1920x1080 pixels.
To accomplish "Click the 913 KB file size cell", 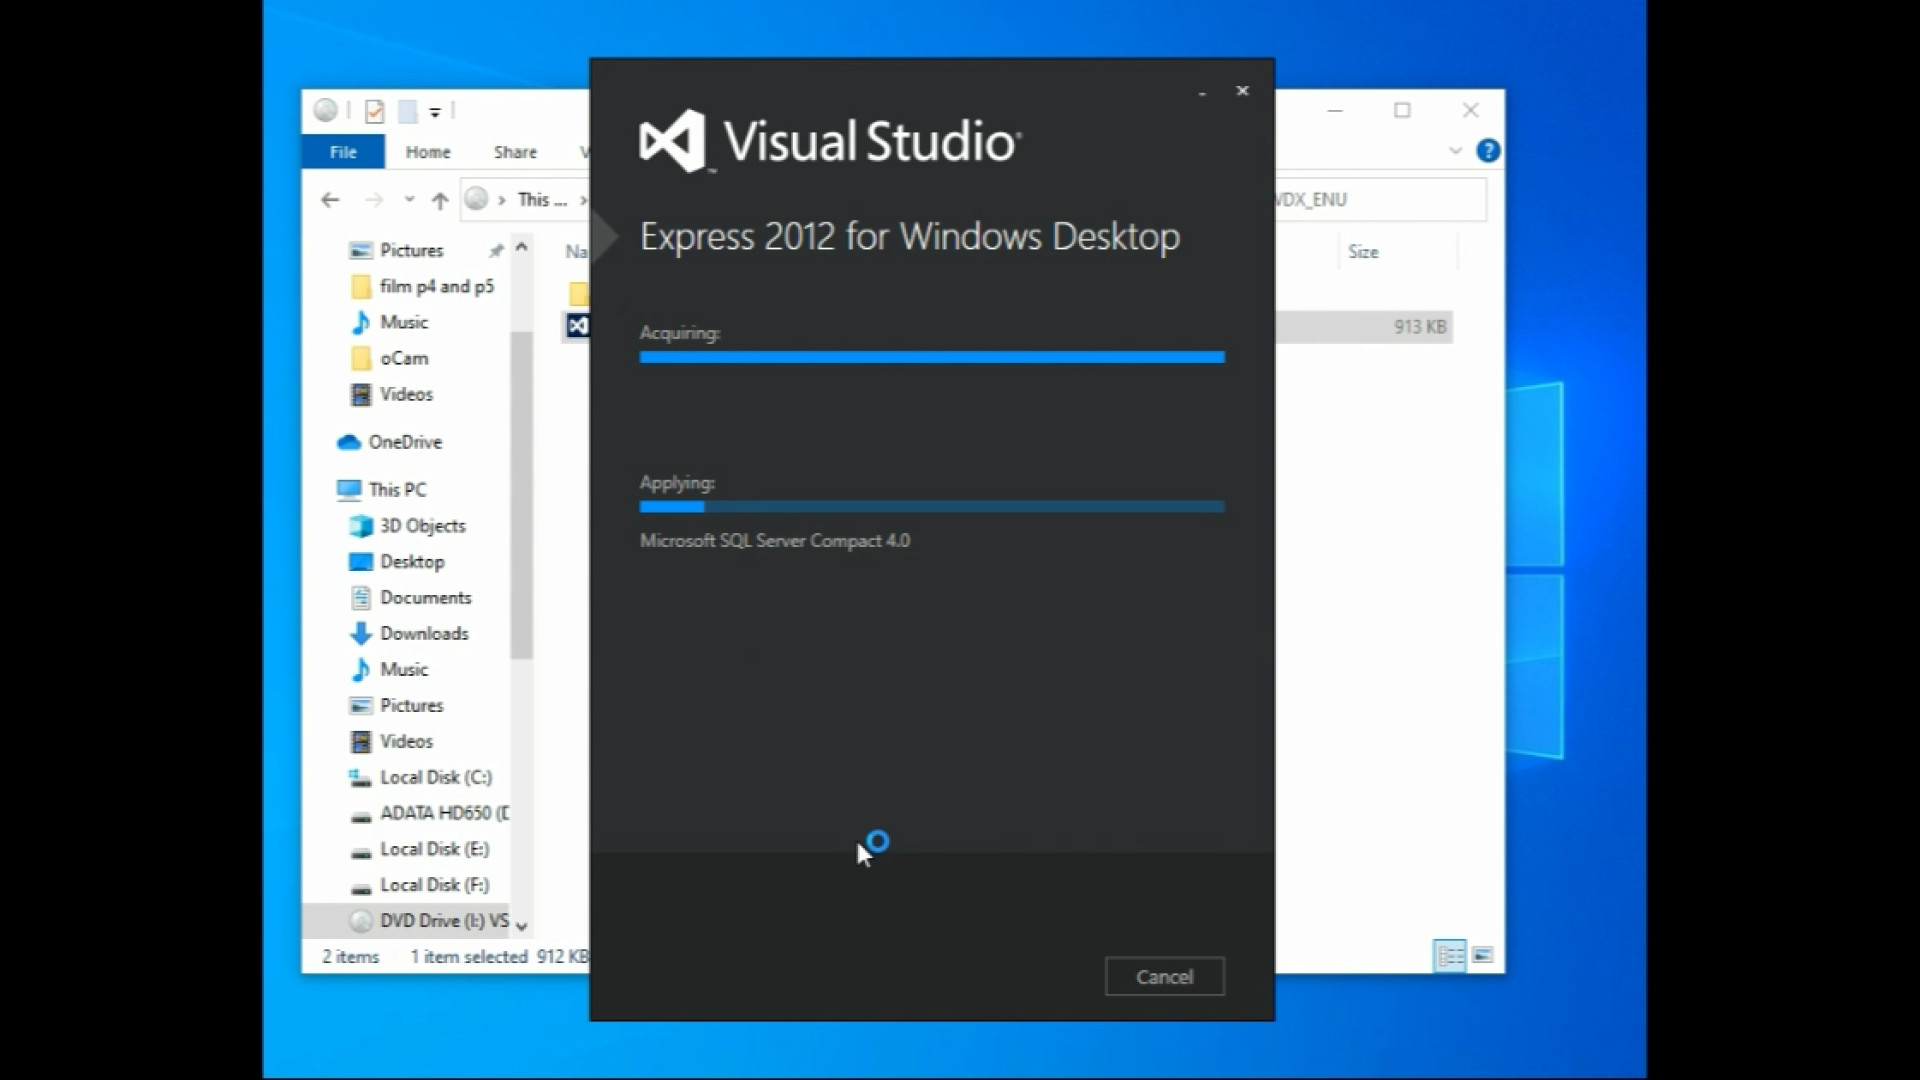I will pos(1420,327).
